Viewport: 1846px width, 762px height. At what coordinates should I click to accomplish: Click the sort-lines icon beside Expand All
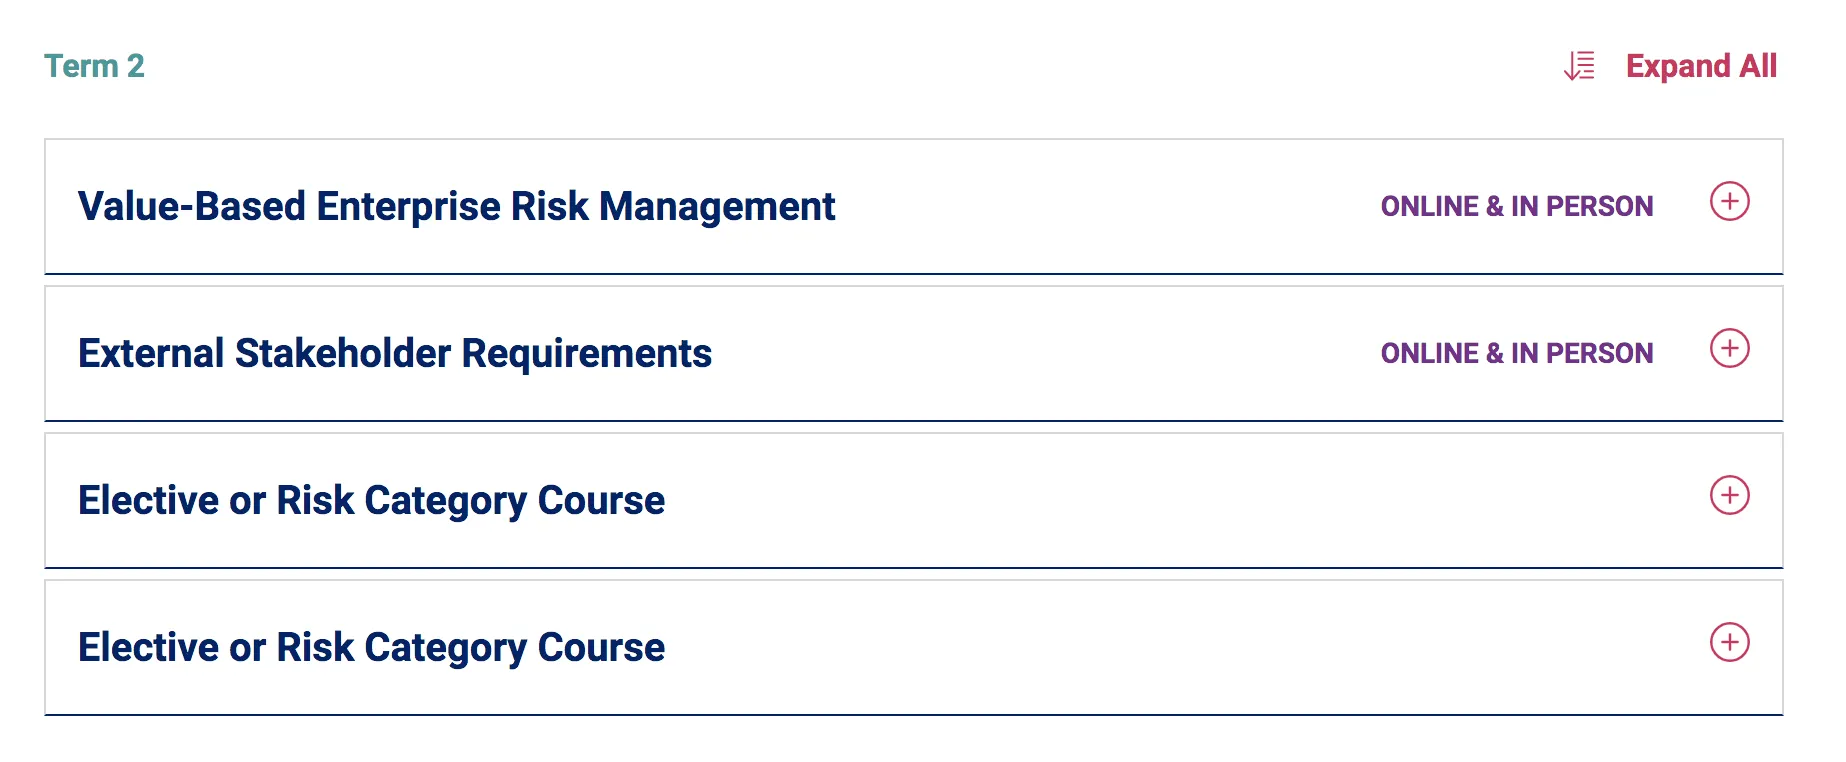coord(1579,66)
